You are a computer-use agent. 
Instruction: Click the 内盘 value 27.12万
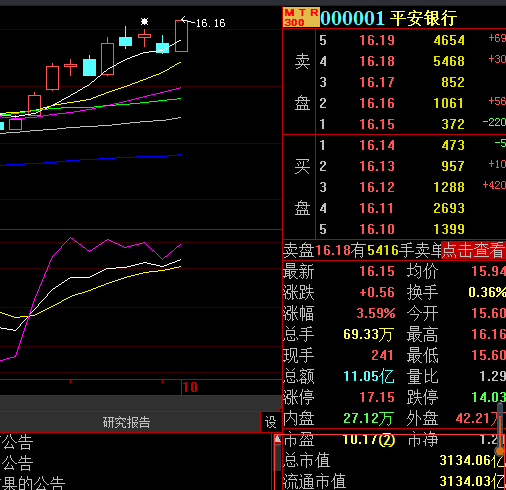coord(369,418)
